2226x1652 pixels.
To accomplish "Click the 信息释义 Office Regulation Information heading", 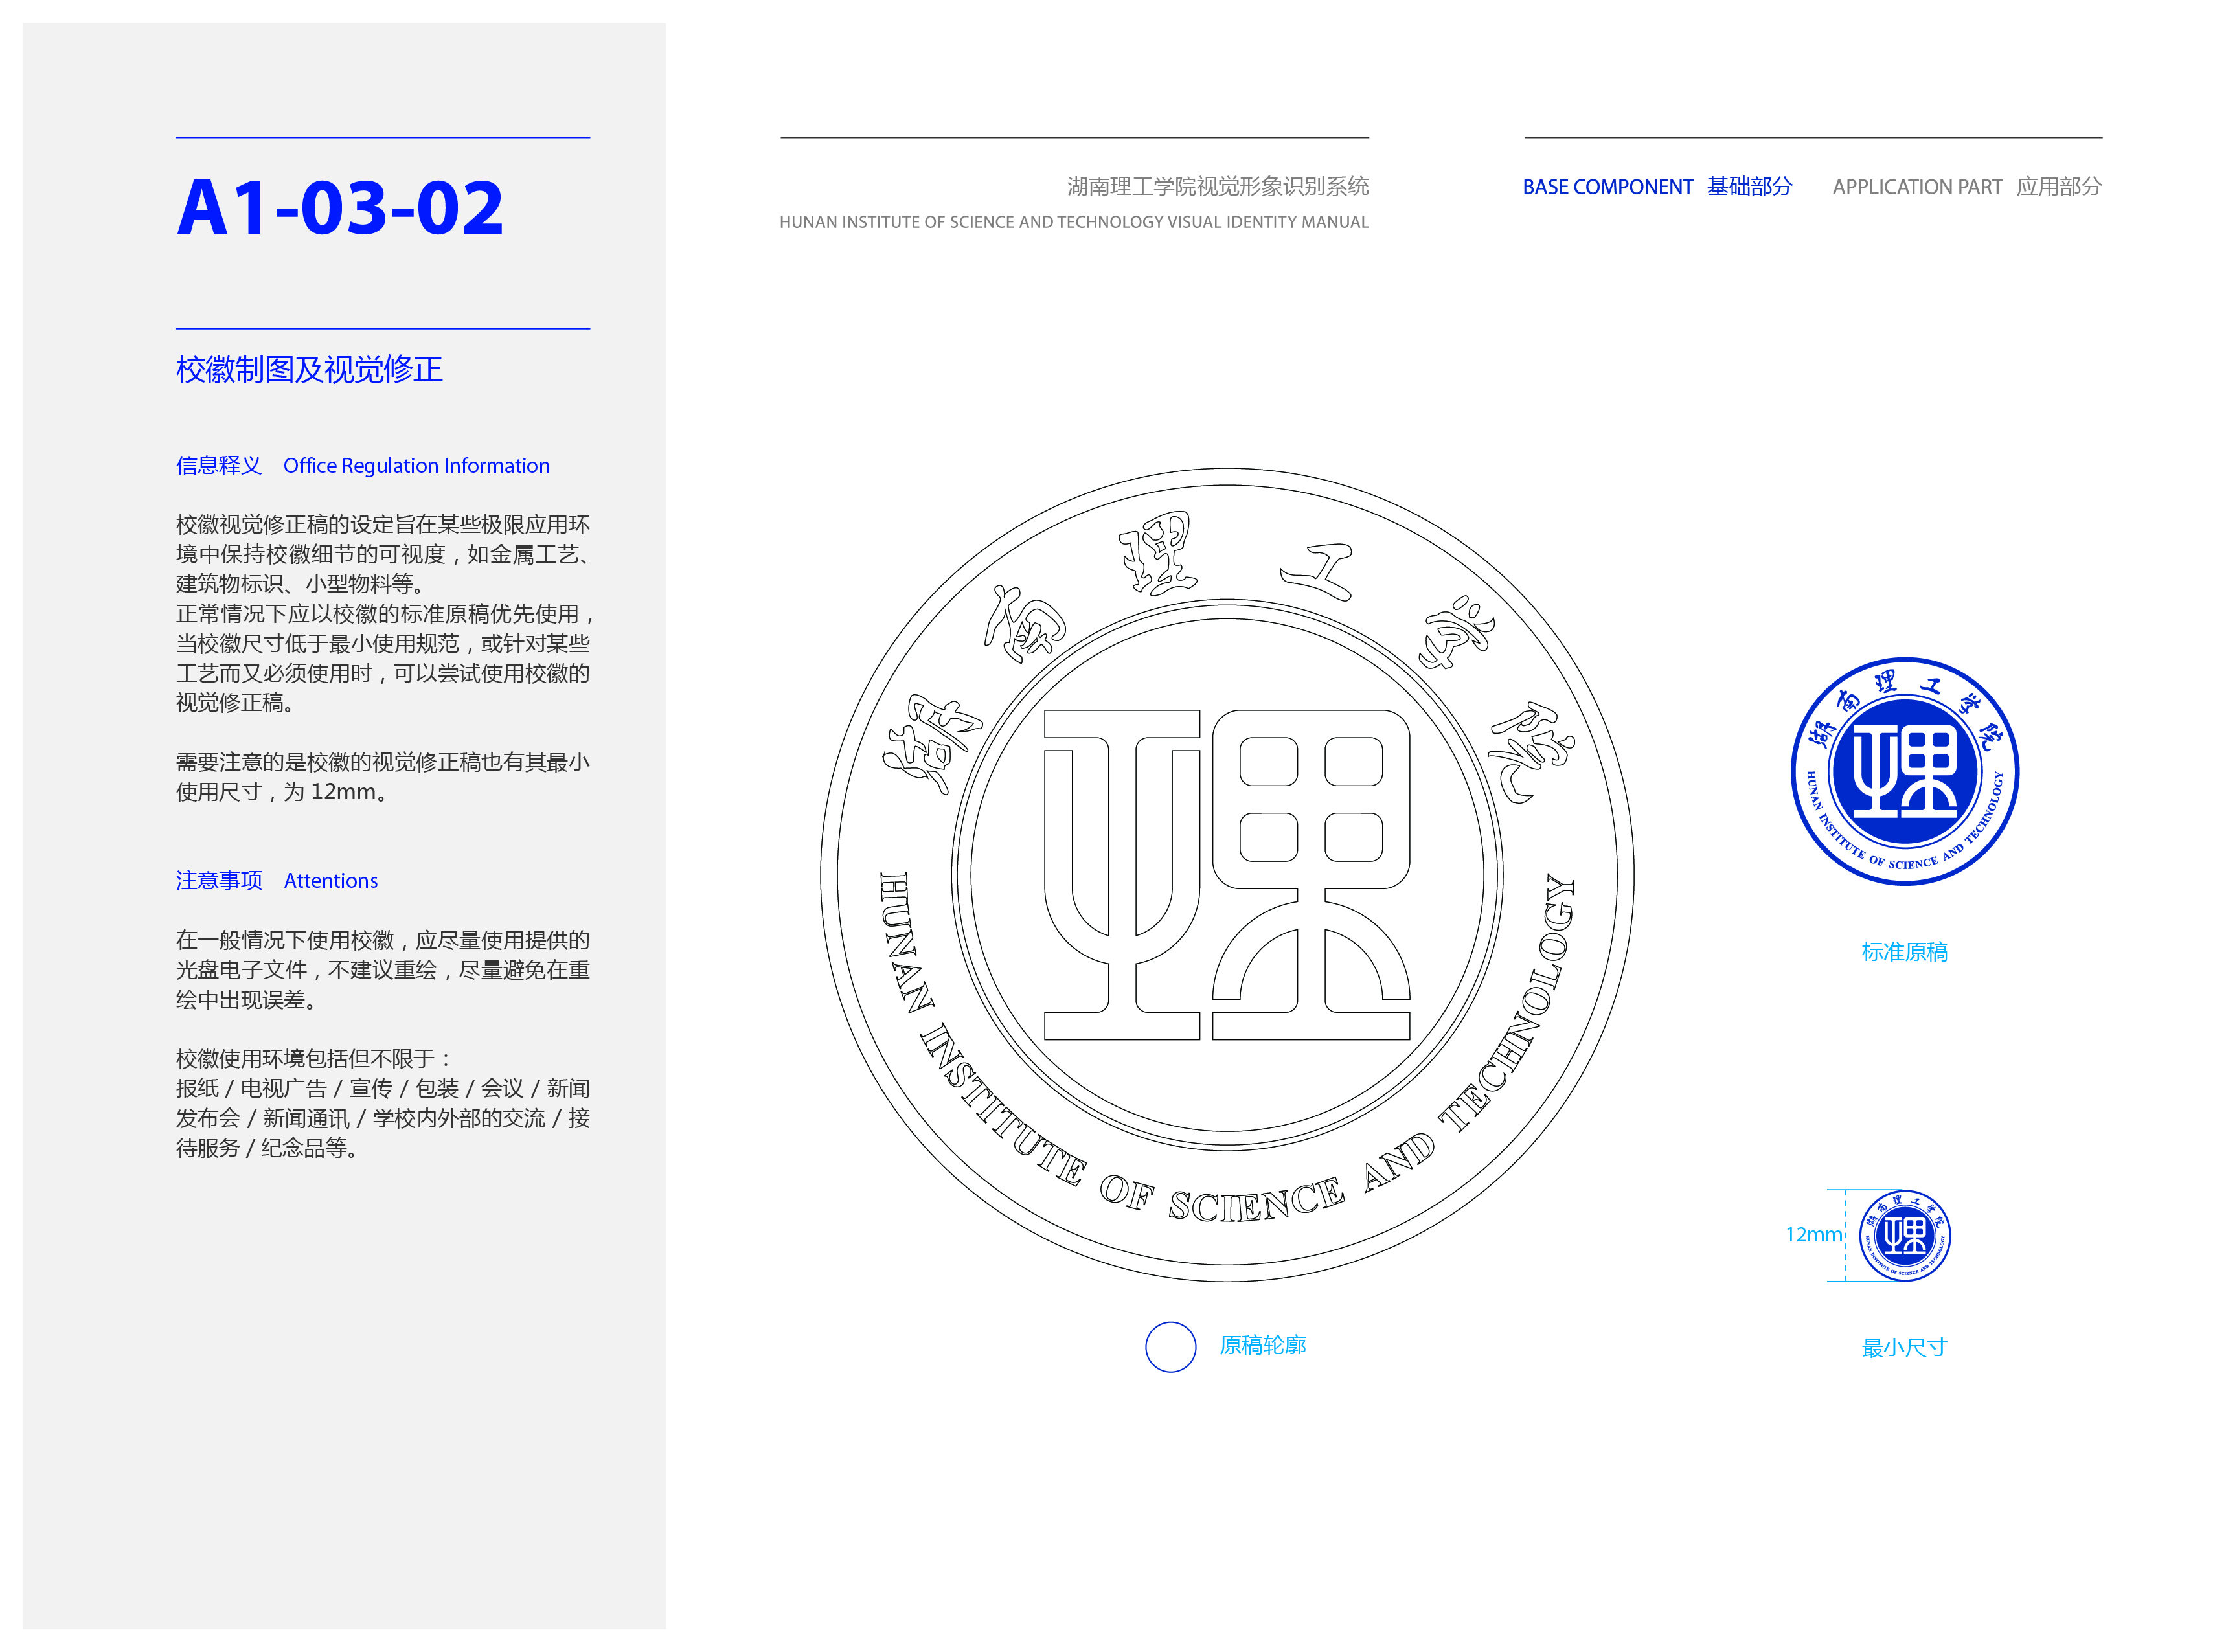I will pyautogui.click(x=362, y=466).
